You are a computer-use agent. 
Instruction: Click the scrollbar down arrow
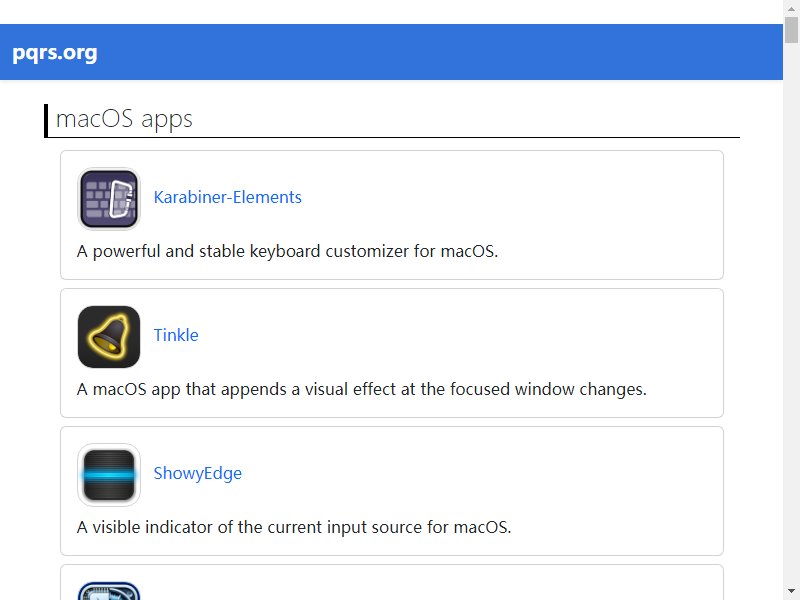point(791,591)
